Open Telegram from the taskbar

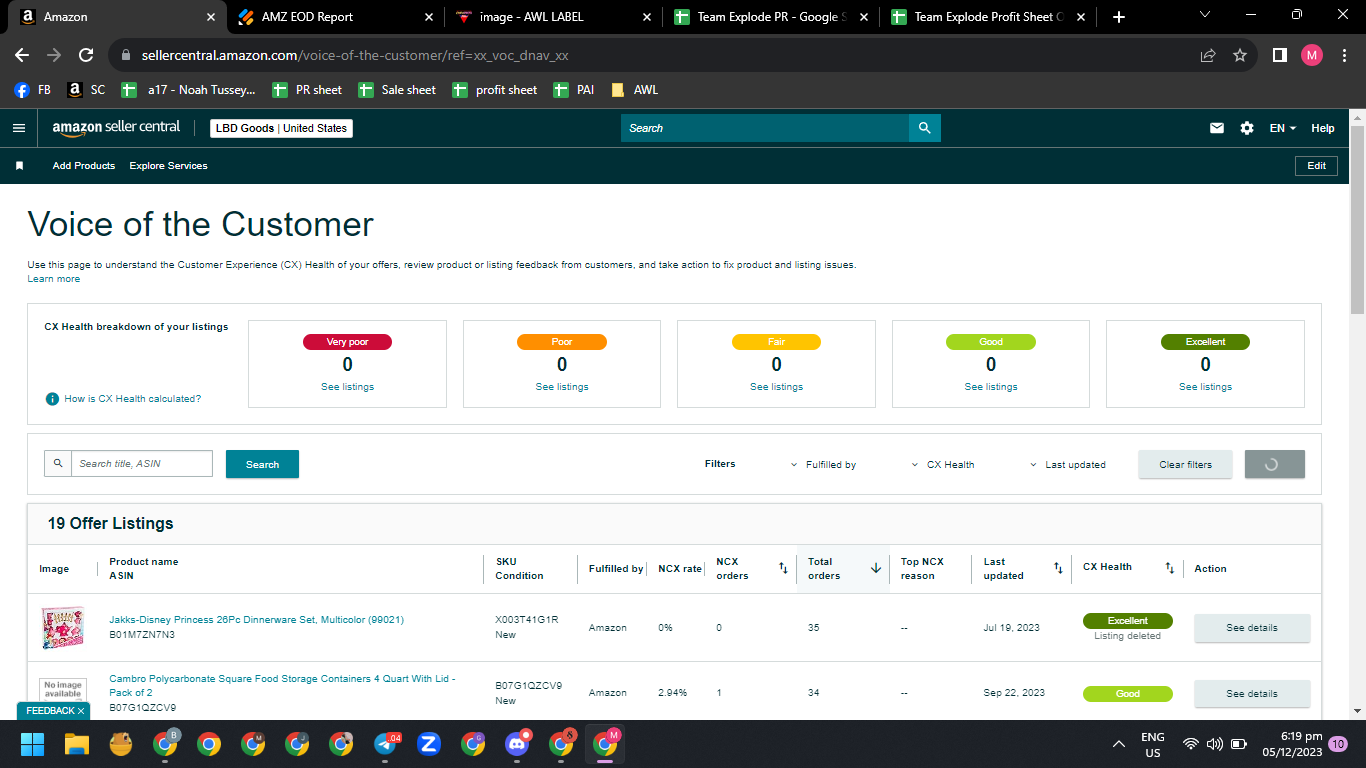[386, 744]
